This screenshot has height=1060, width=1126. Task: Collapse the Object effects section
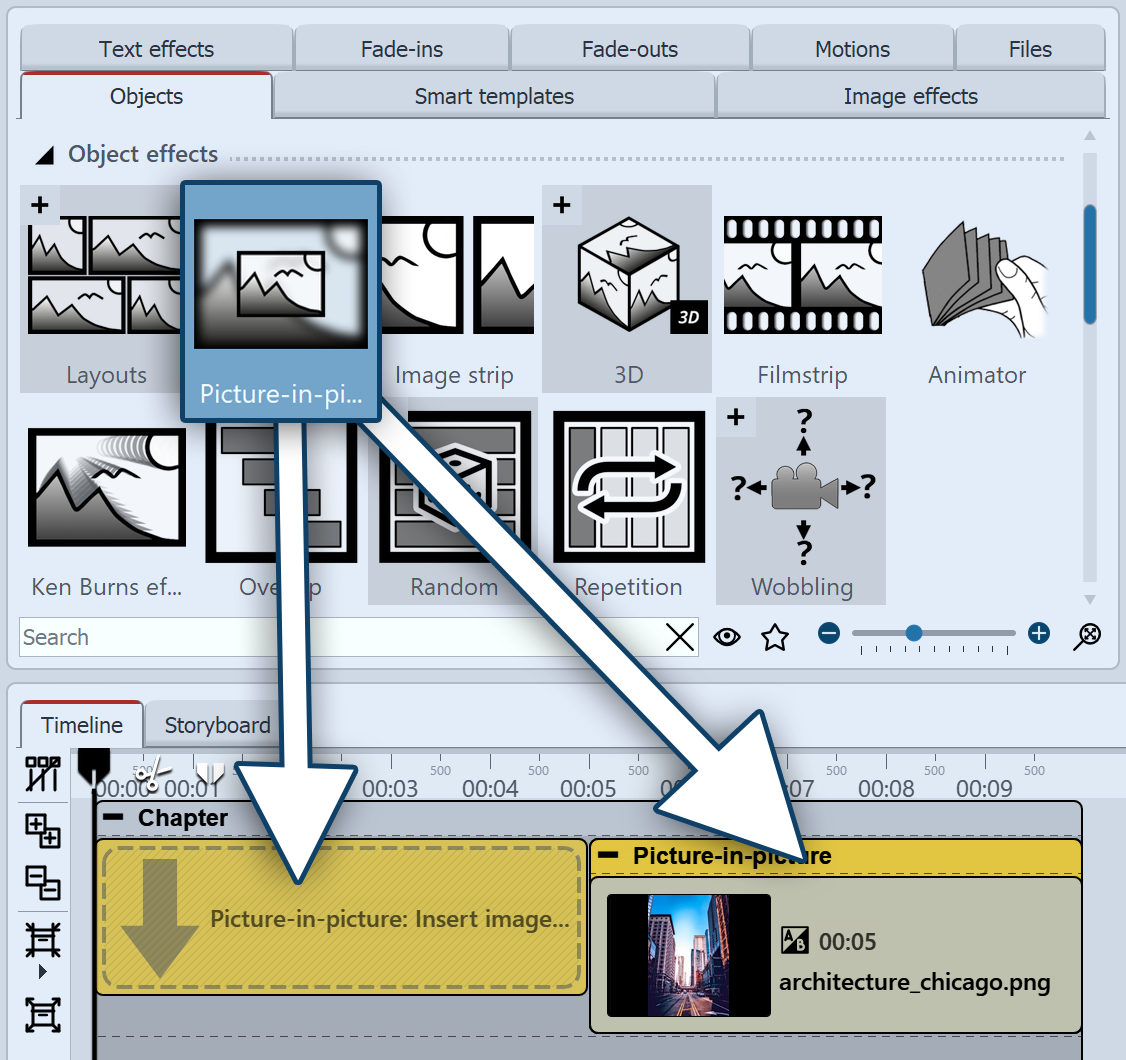click(46, 155)
